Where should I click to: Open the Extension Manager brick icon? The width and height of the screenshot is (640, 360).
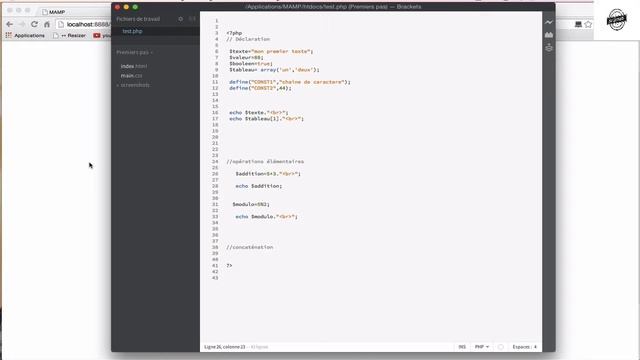click(549, 35)
